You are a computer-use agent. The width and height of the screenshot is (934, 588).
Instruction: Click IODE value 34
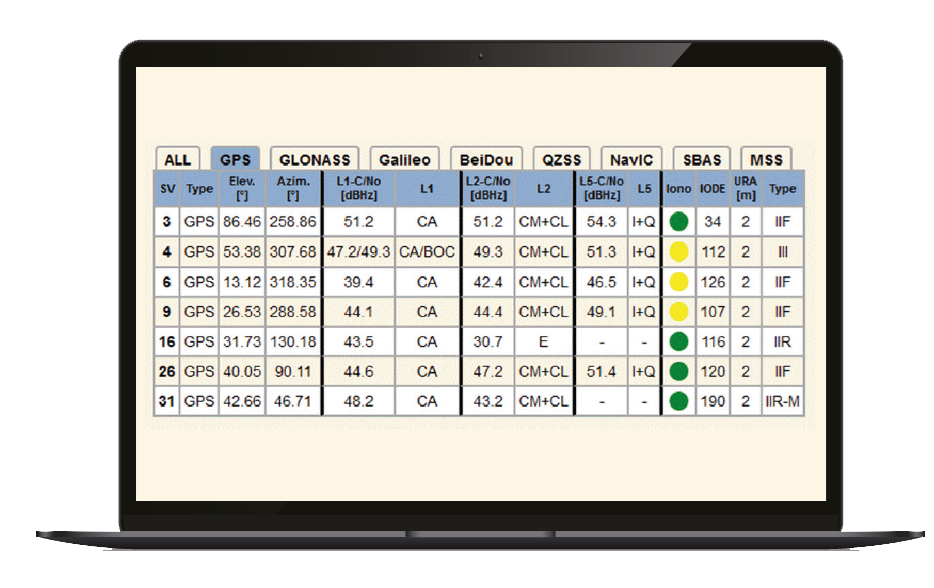pos(712,222)
